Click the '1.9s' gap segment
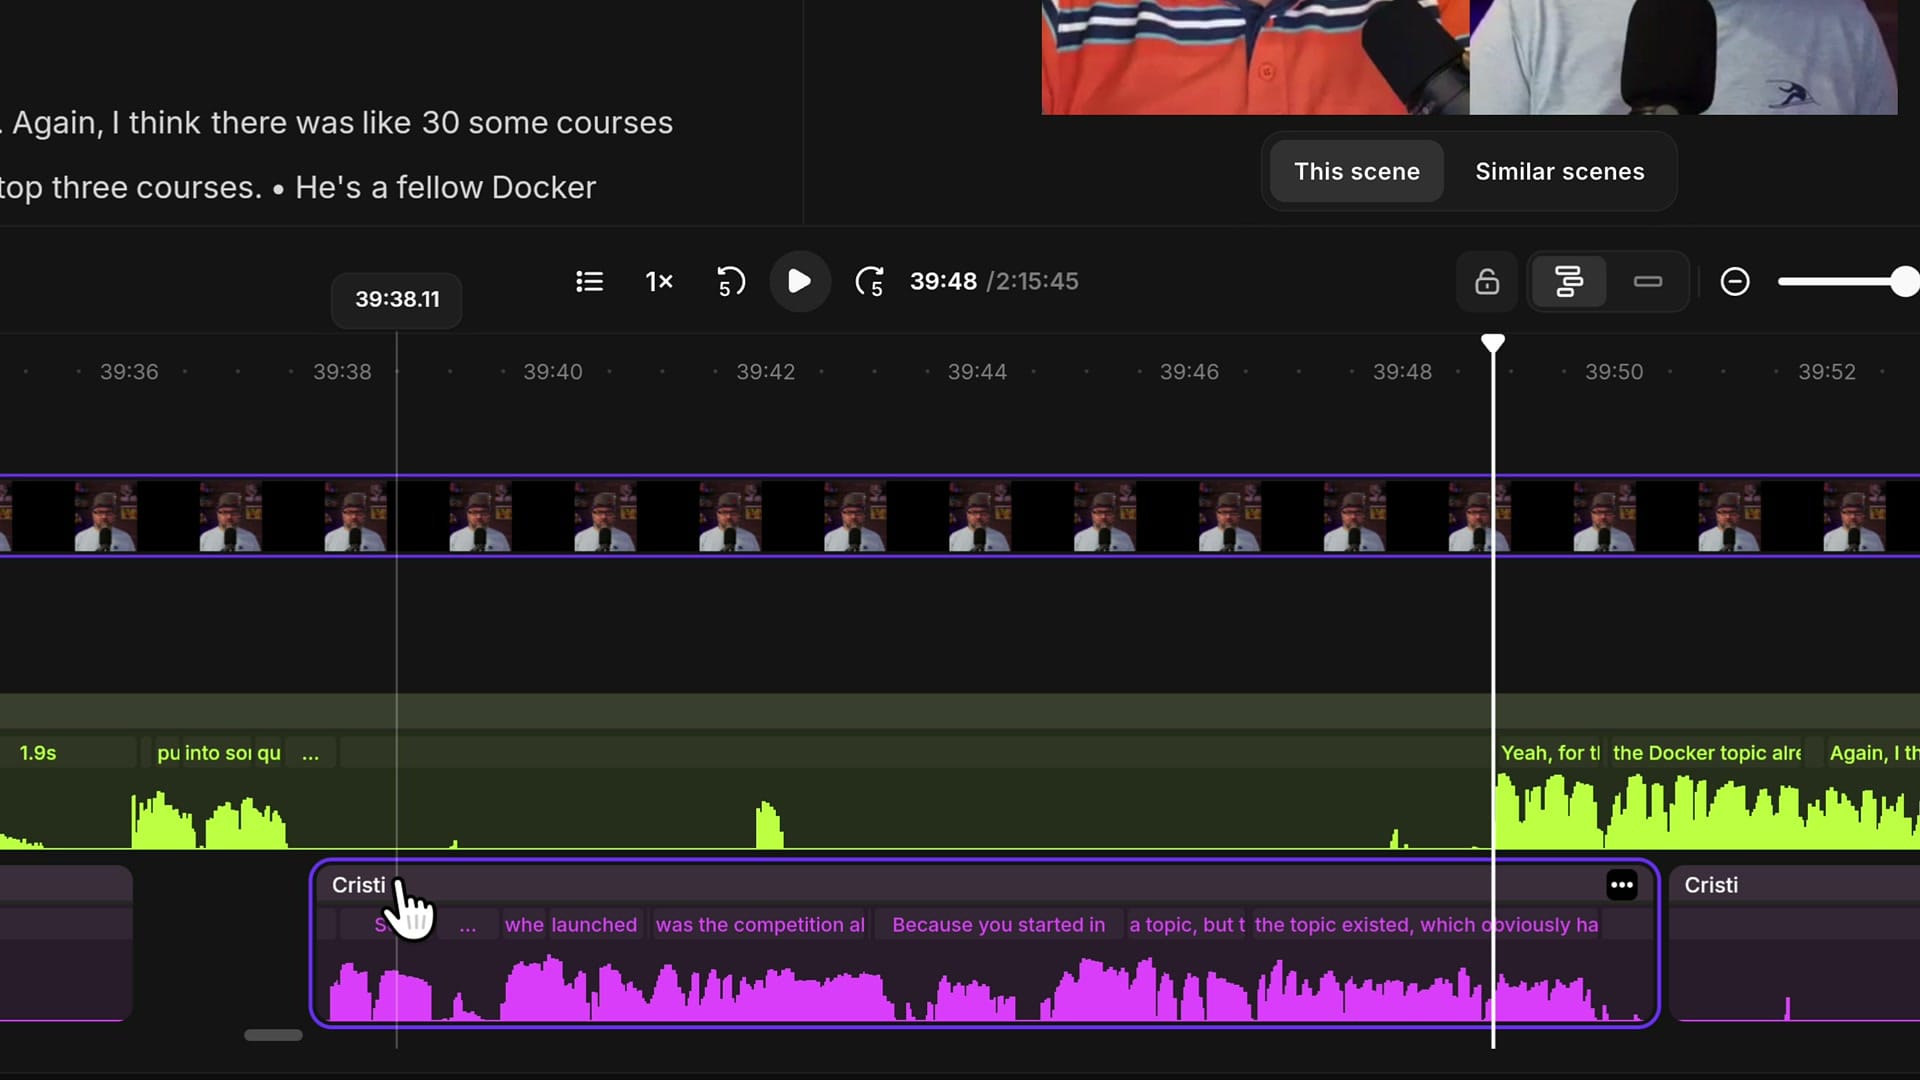Image resolution: width=1920 pixels, height=1080 pixels. (x=67, y=753)
